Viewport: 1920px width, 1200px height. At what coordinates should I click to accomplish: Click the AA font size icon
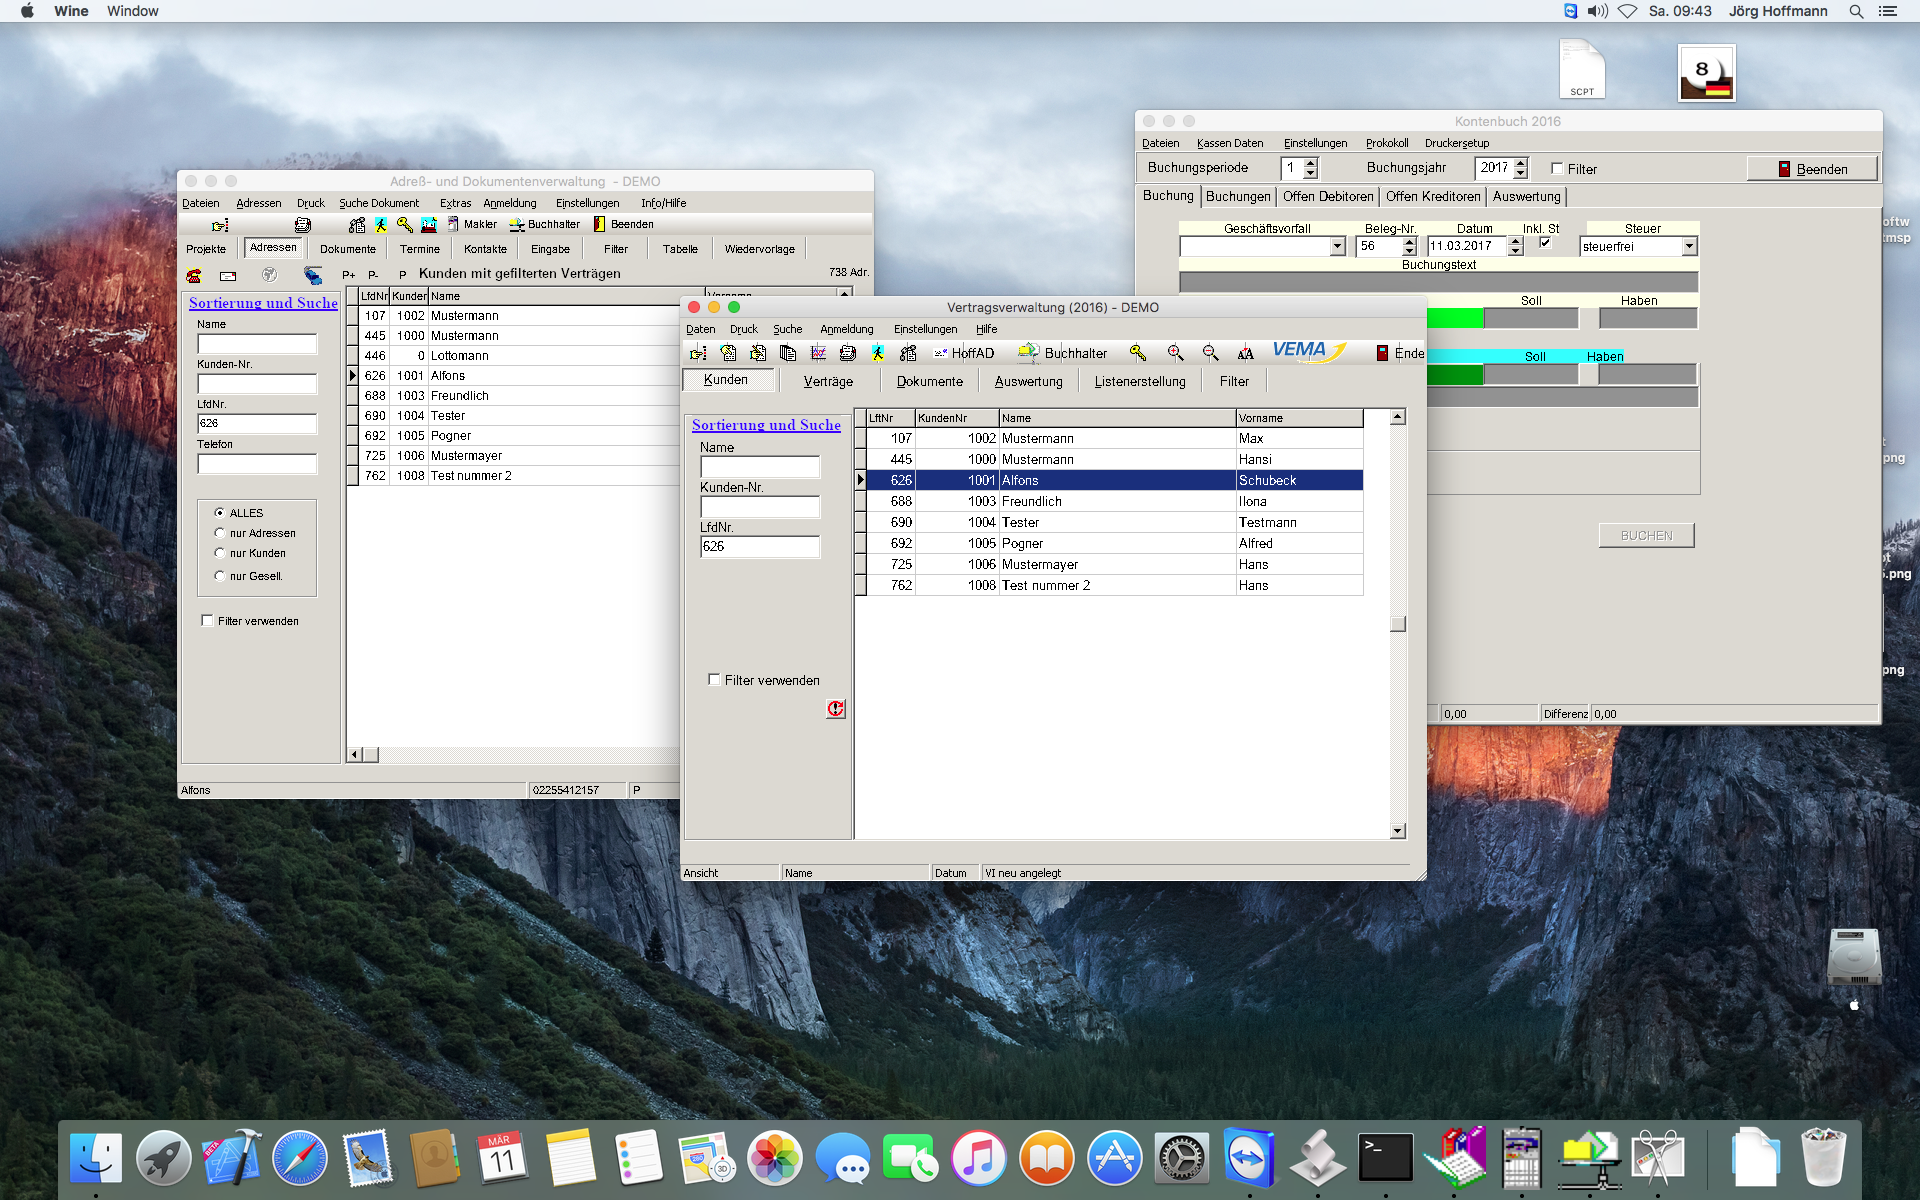pyautogui.click(x=1246, y=353)
